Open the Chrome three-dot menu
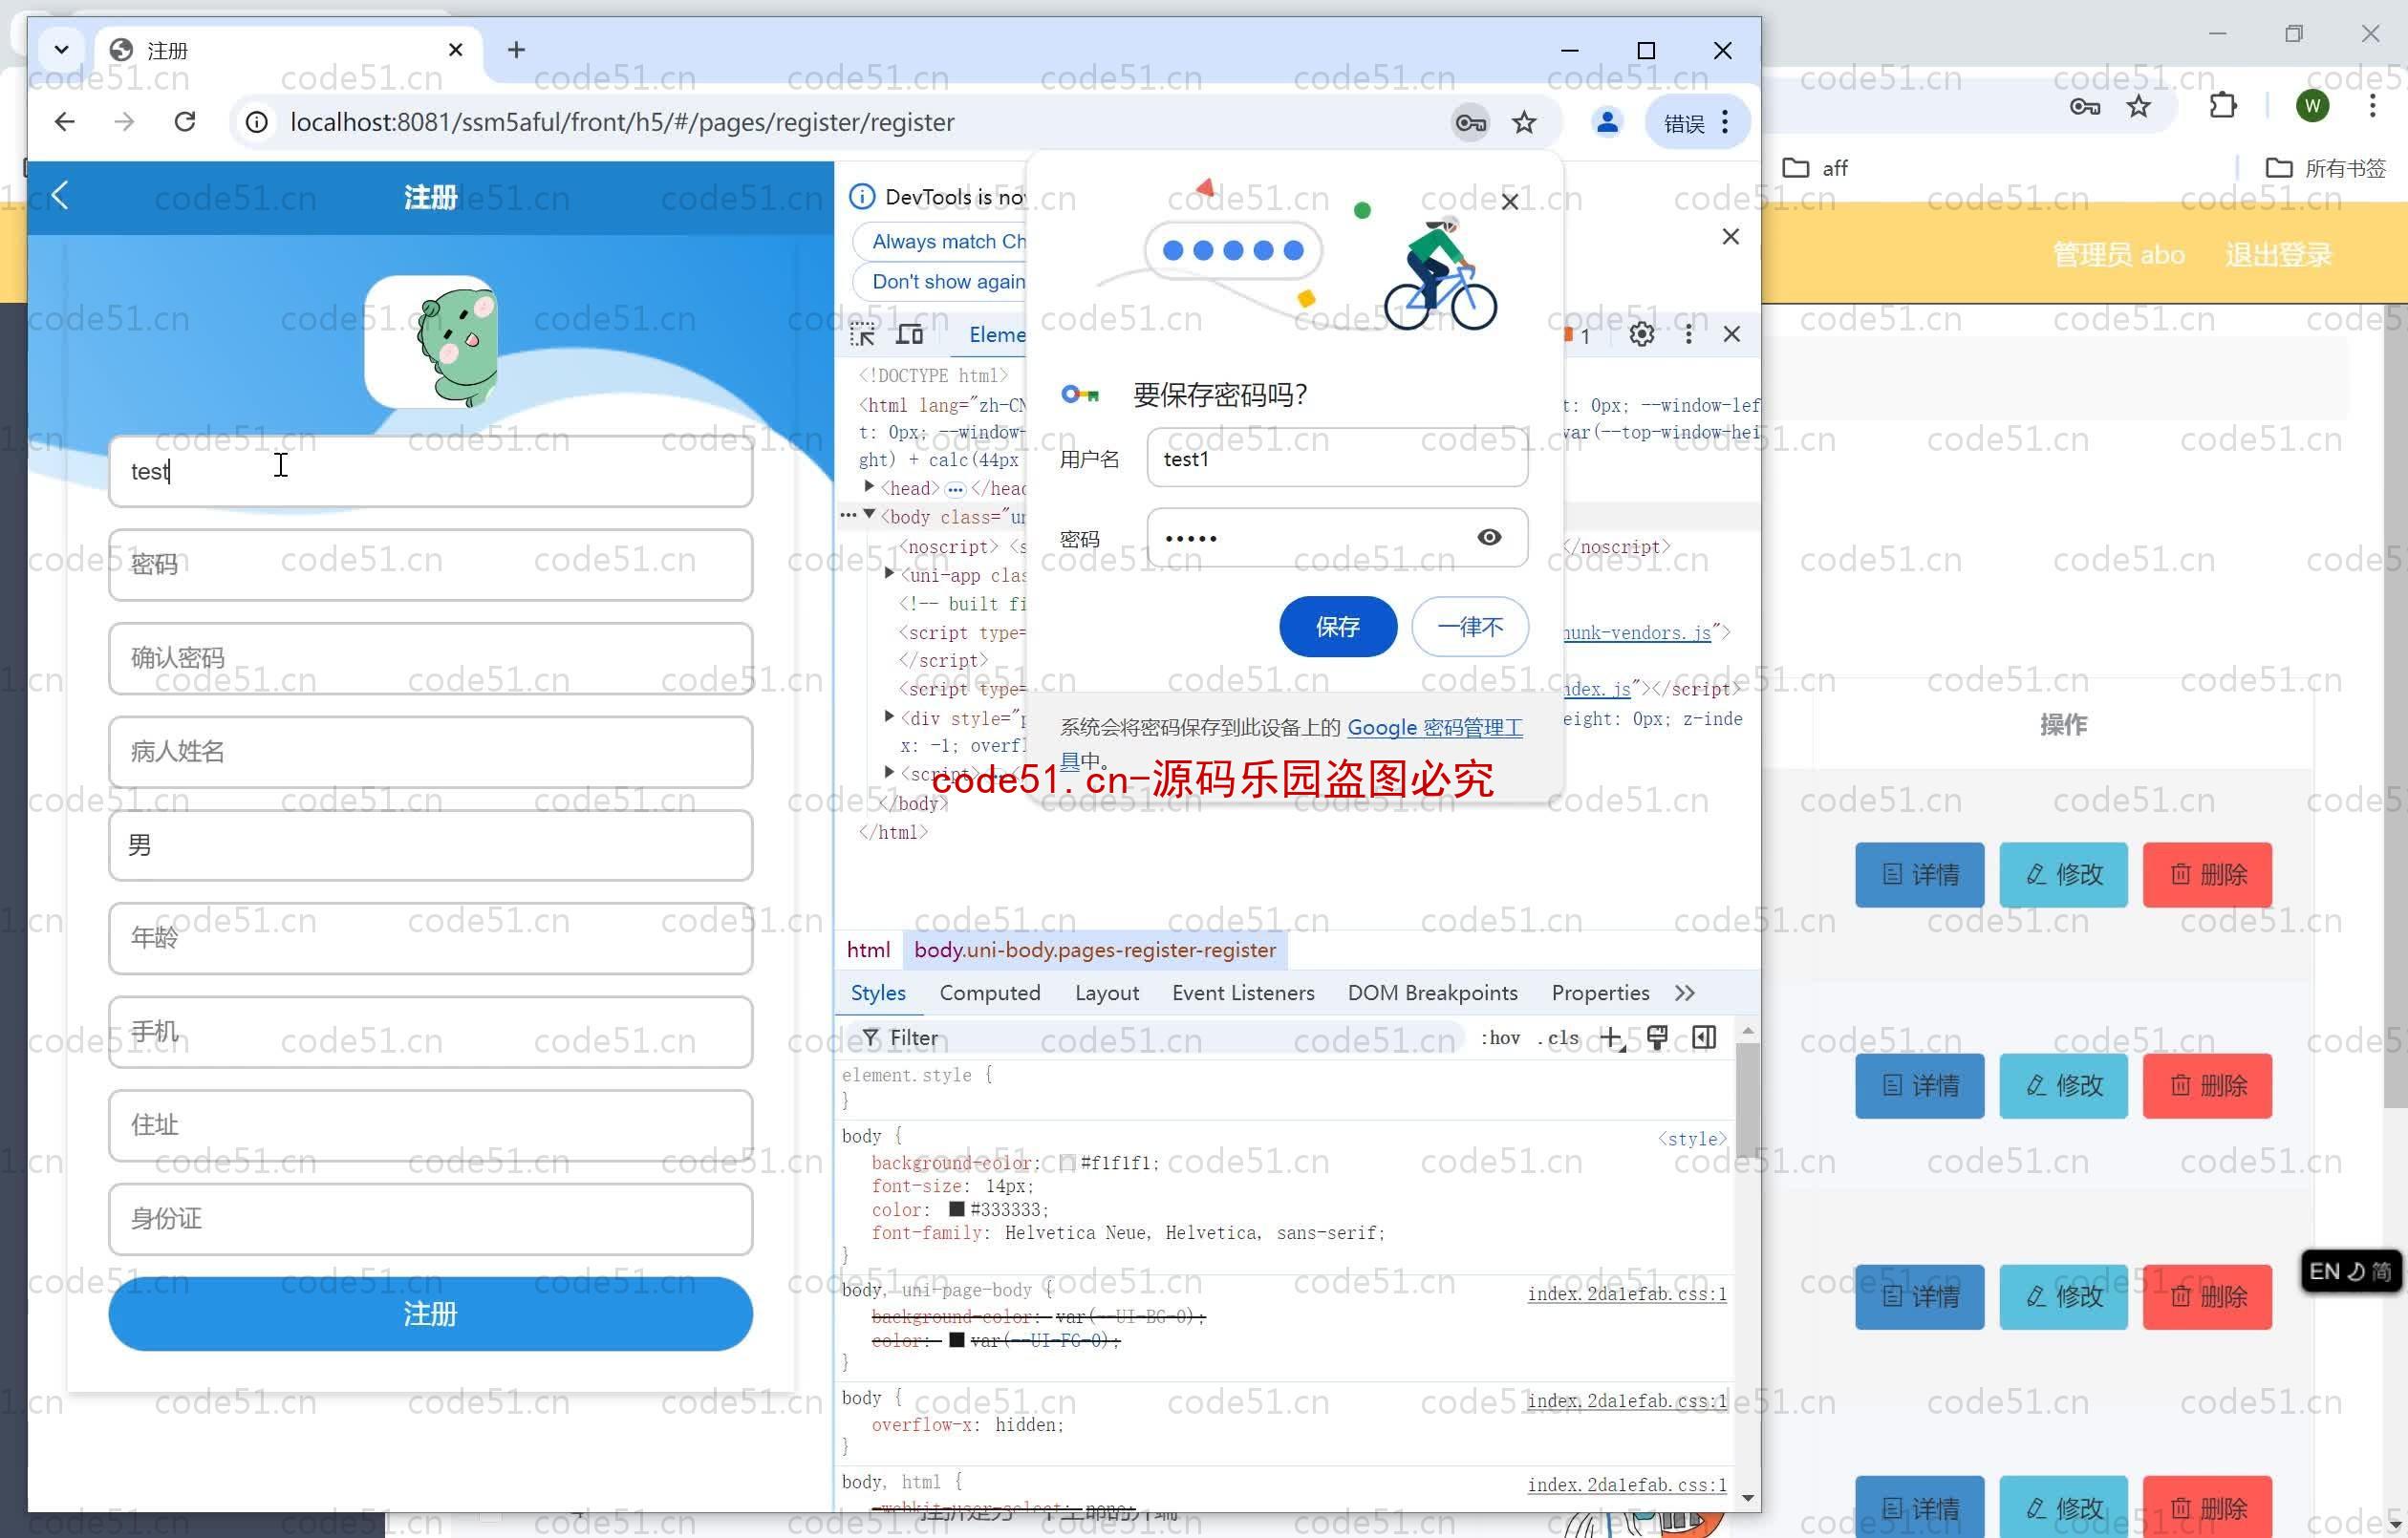Viewport: 2408px width, 1538px height. point(1725,122)
